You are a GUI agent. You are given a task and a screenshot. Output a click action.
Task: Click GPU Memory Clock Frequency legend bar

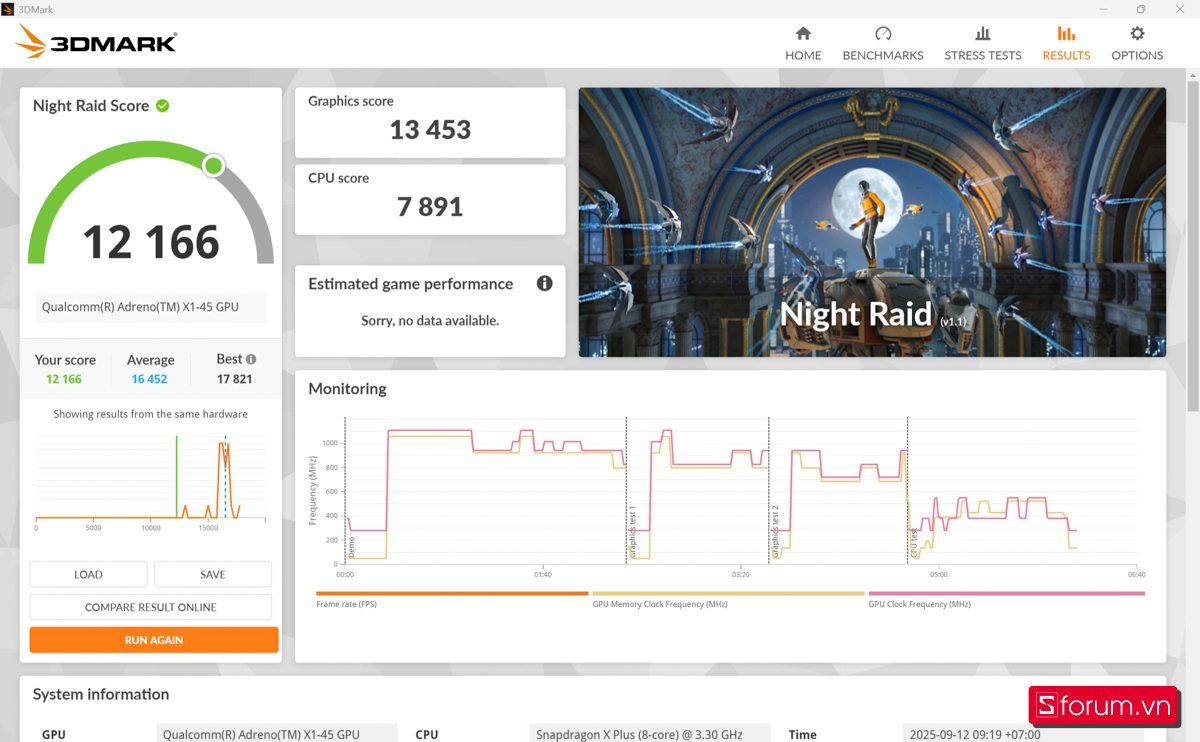pos(728,594)
